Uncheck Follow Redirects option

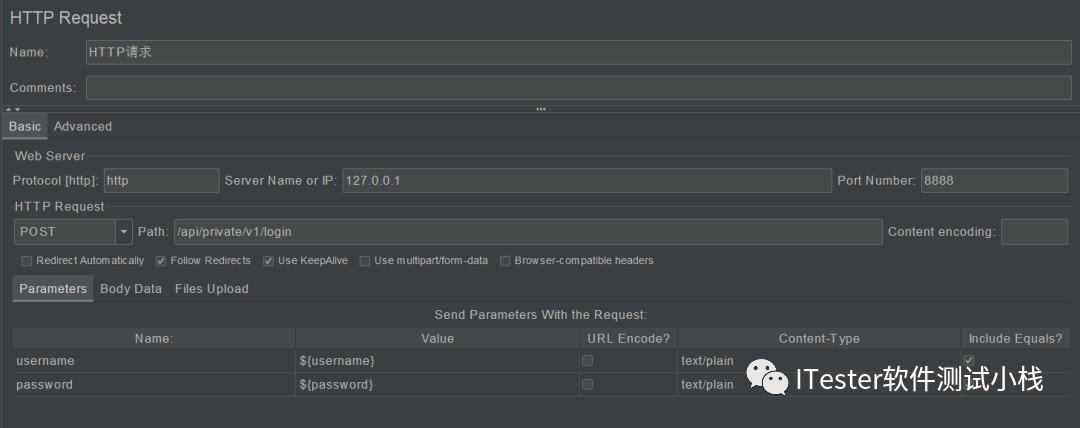click(x=160, y=261)
